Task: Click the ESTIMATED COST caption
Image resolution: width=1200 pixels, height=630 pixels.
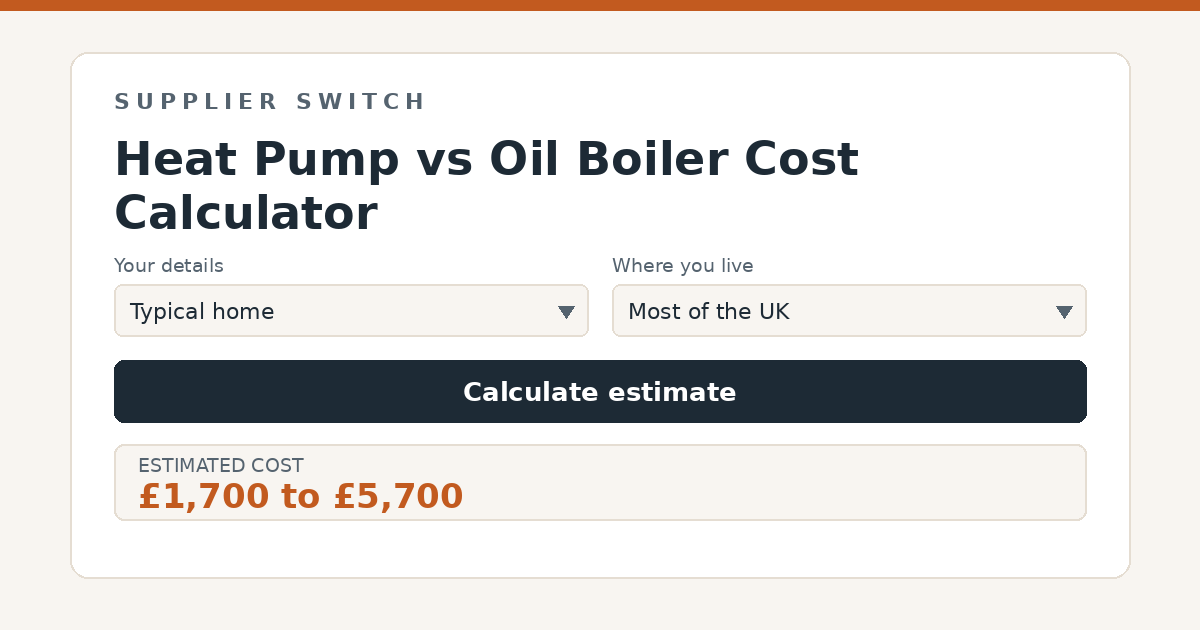Action: (x=221, y=466)
